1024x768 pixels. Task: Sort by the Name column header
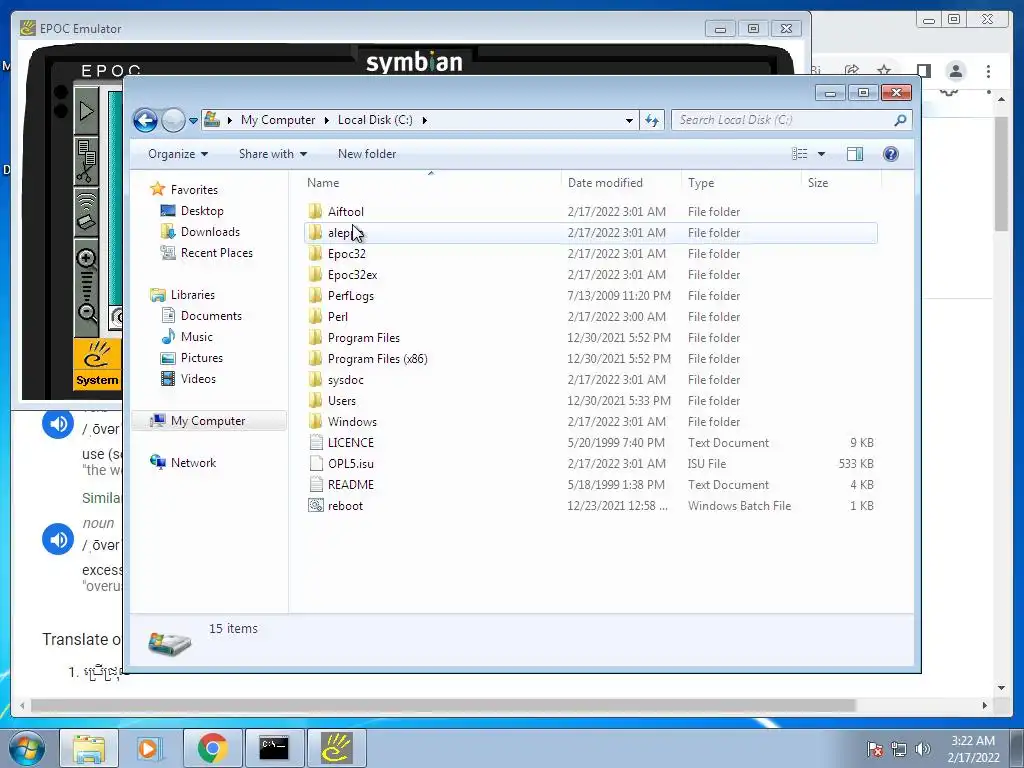[431, 183]
